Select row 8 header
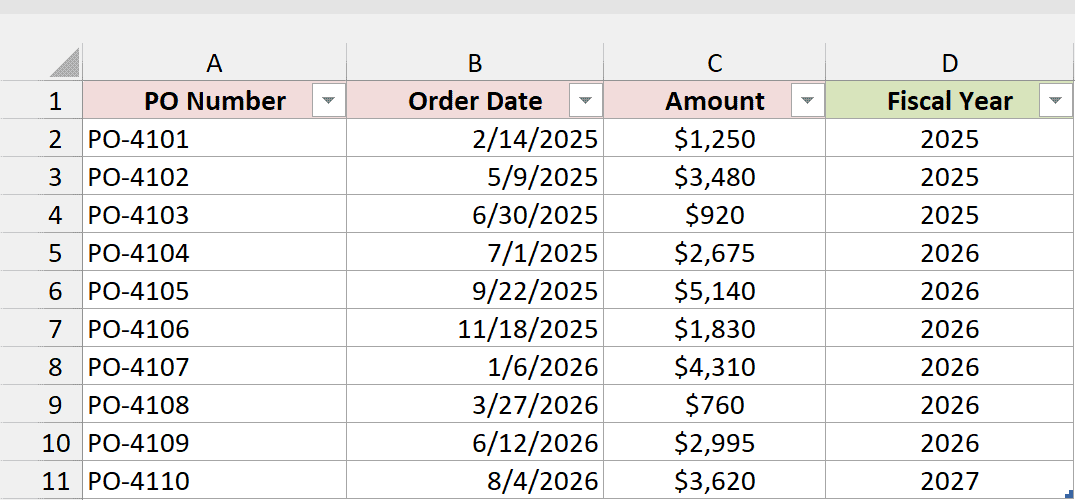Image resolution: width=1075 pixels, height=500 pixels. click(x=41, y=367)
